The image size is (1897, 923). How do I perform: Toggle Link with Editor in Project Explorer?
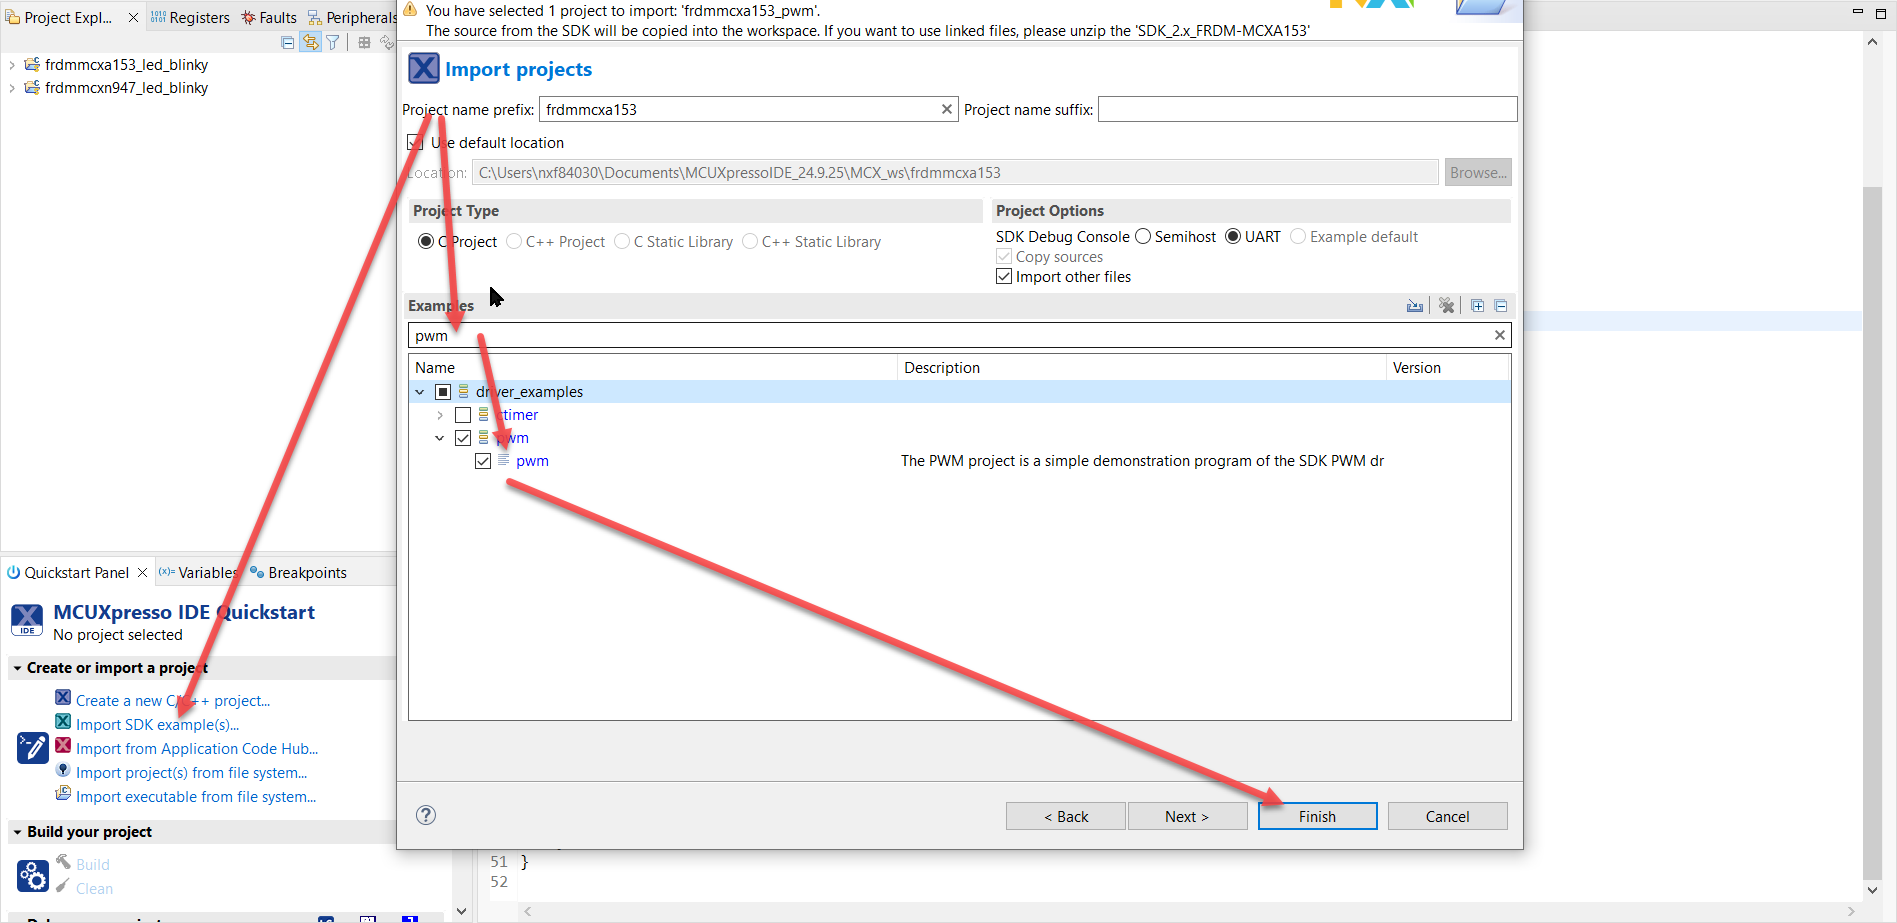(310, 42)
